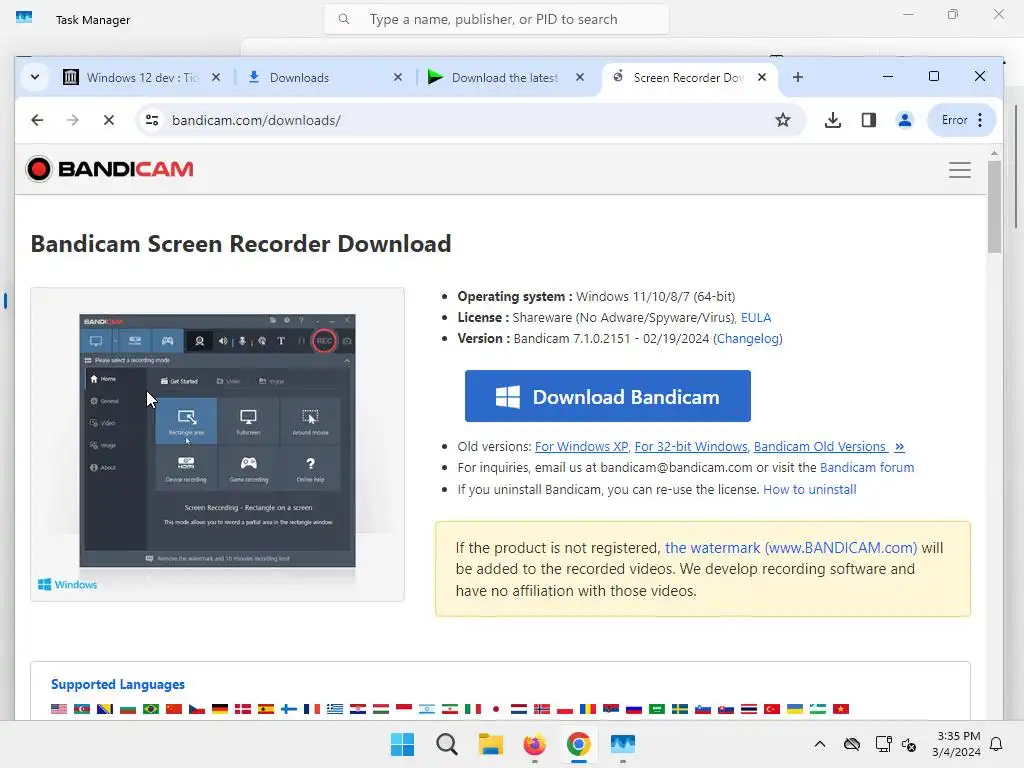Click the Windows label below the screenshot
Viewport: 1024px width, 768px height.
(x=68, y=584)
